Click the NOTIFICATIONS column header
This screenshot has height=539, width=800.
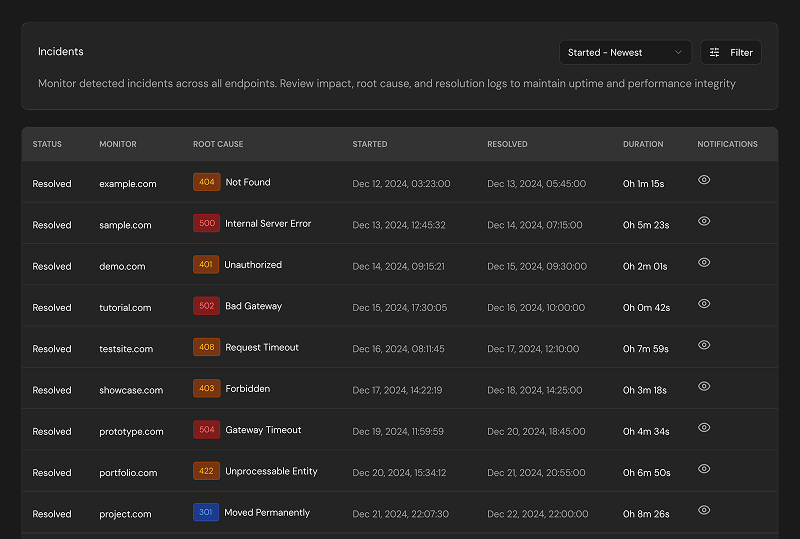click(728, 144)
